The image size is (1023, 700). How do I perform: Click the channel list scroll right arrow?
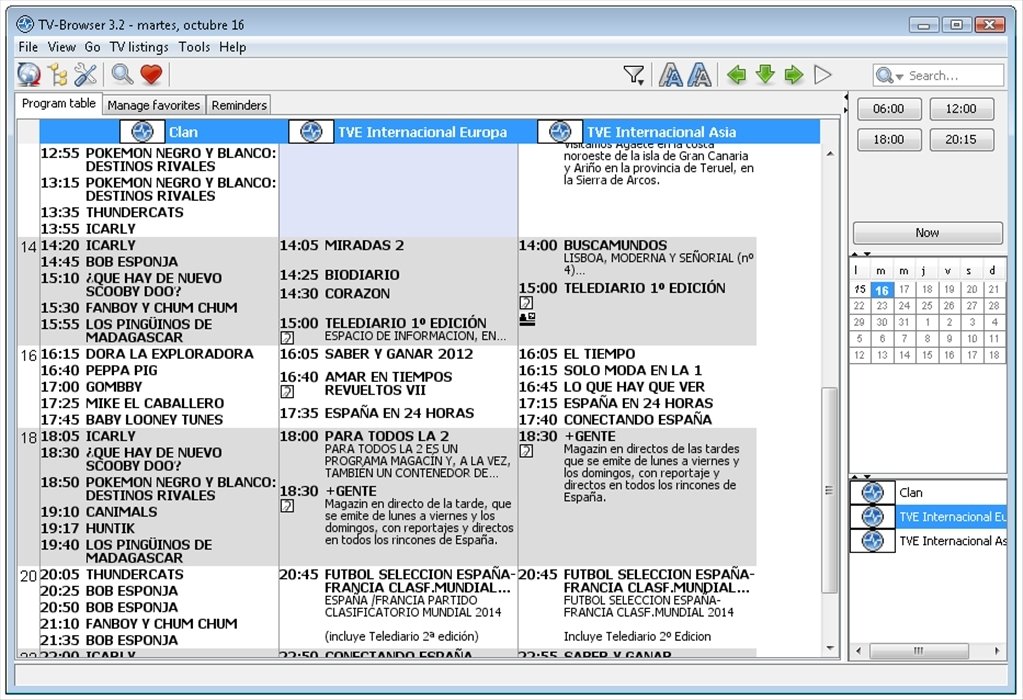[997, 650]
